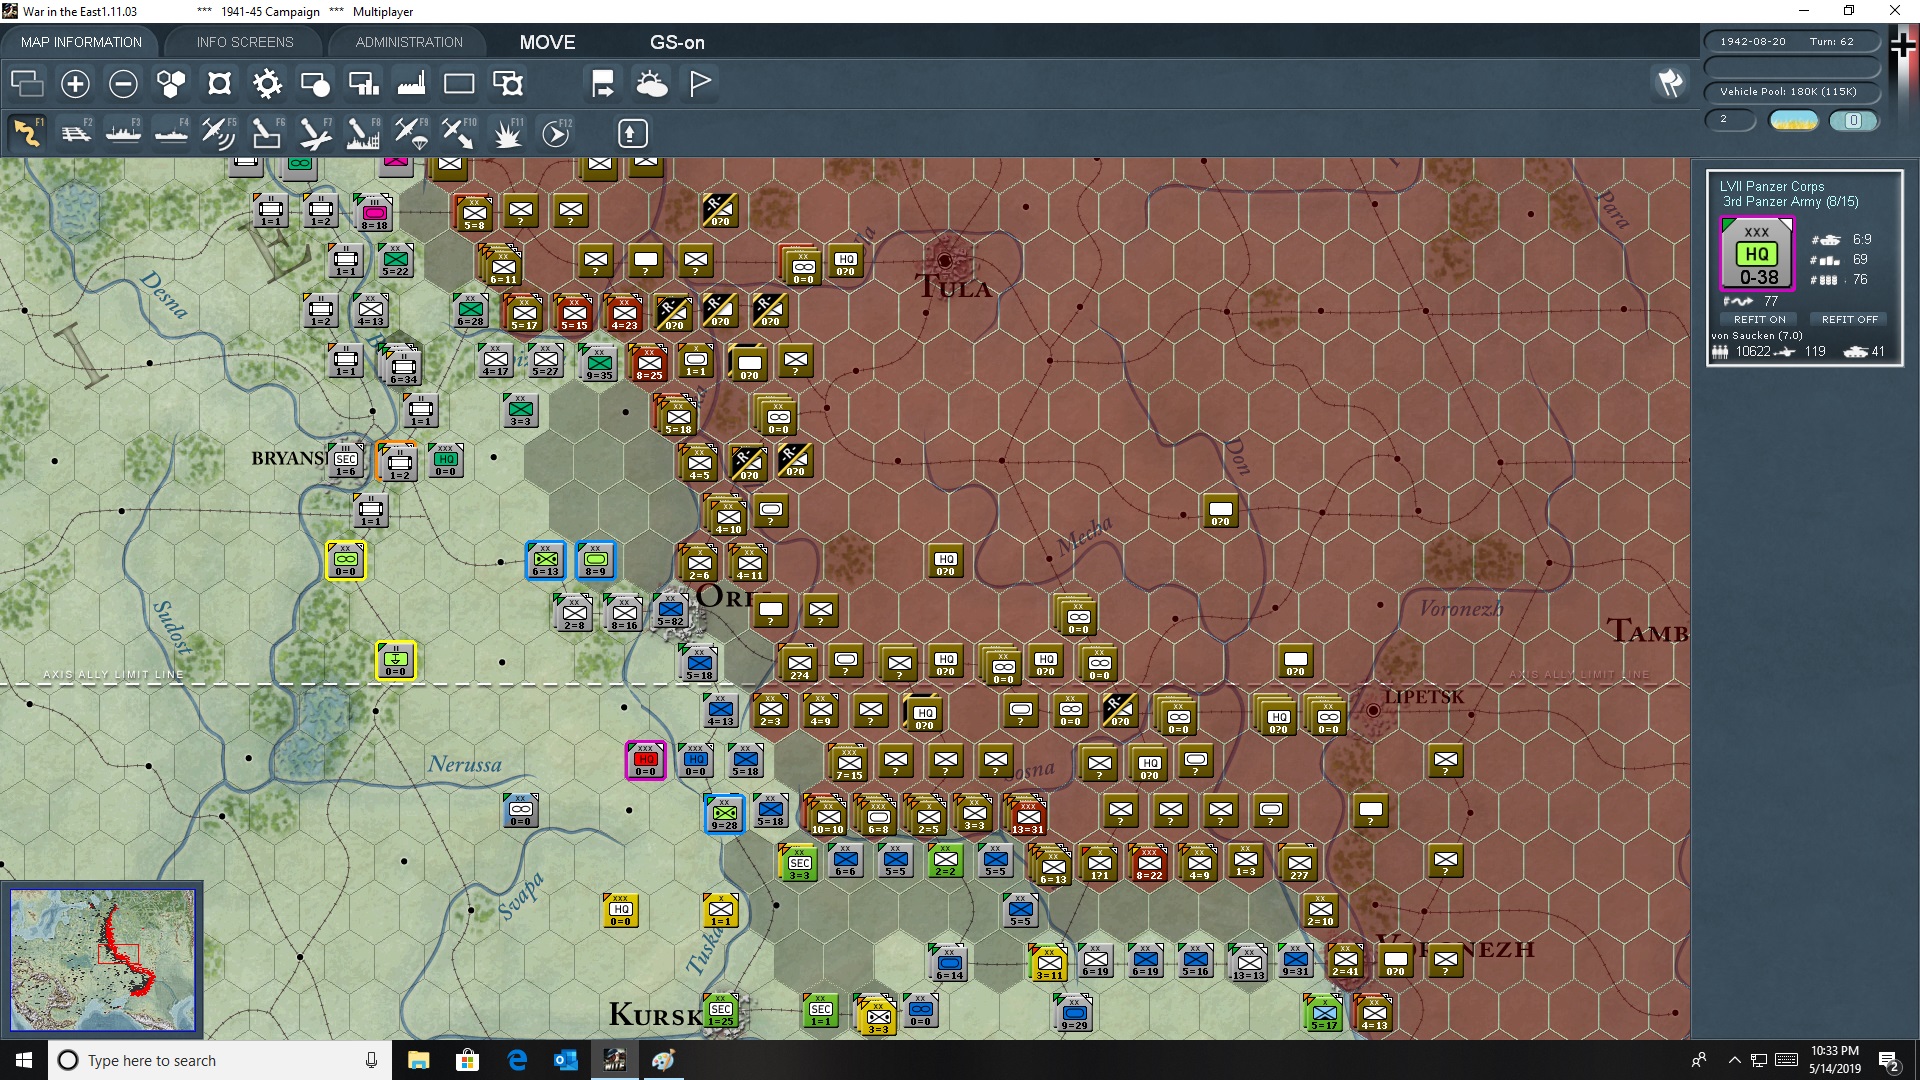Click the rectangle with gear toolbar icon

click(508, 84)
